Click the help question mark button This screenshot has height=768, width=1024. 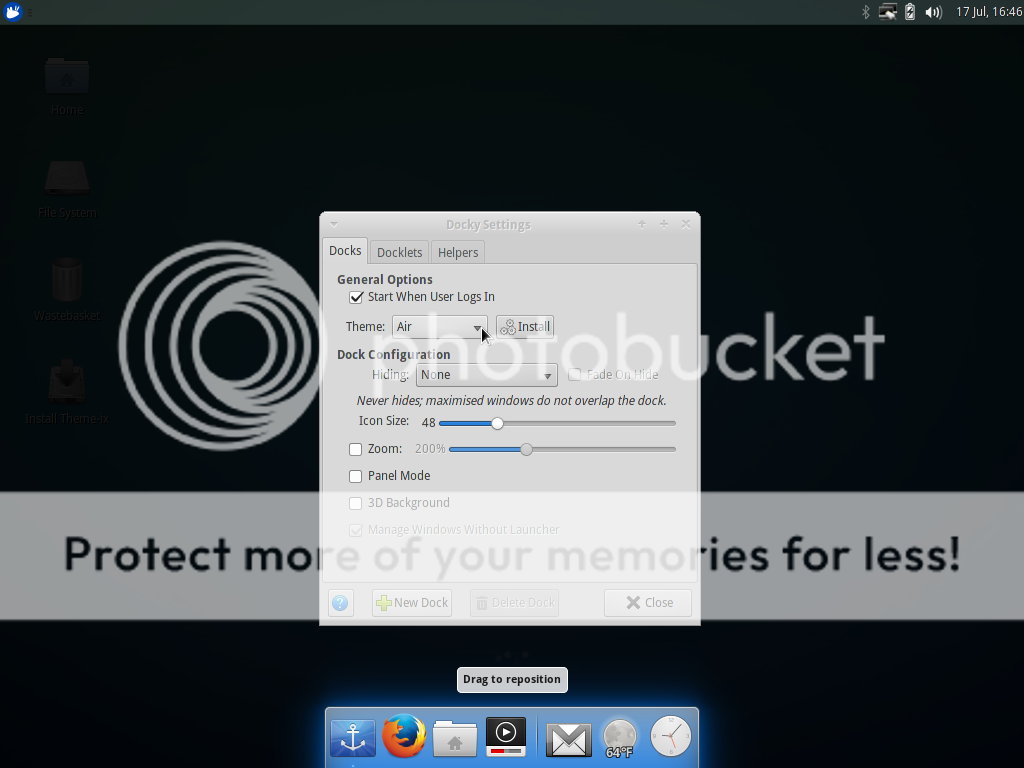340,603
